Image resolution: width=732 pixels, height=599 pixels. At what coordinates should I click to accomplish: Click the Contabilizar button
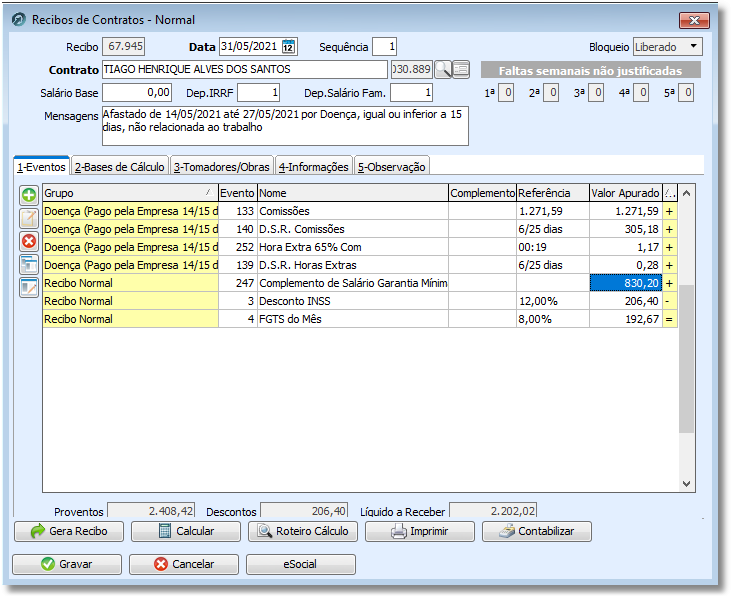(x=537, y=531)
